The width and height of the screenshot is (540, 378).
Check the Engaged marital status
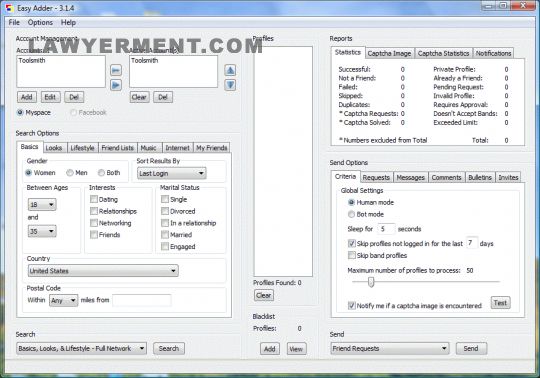[x=165, y=246]
